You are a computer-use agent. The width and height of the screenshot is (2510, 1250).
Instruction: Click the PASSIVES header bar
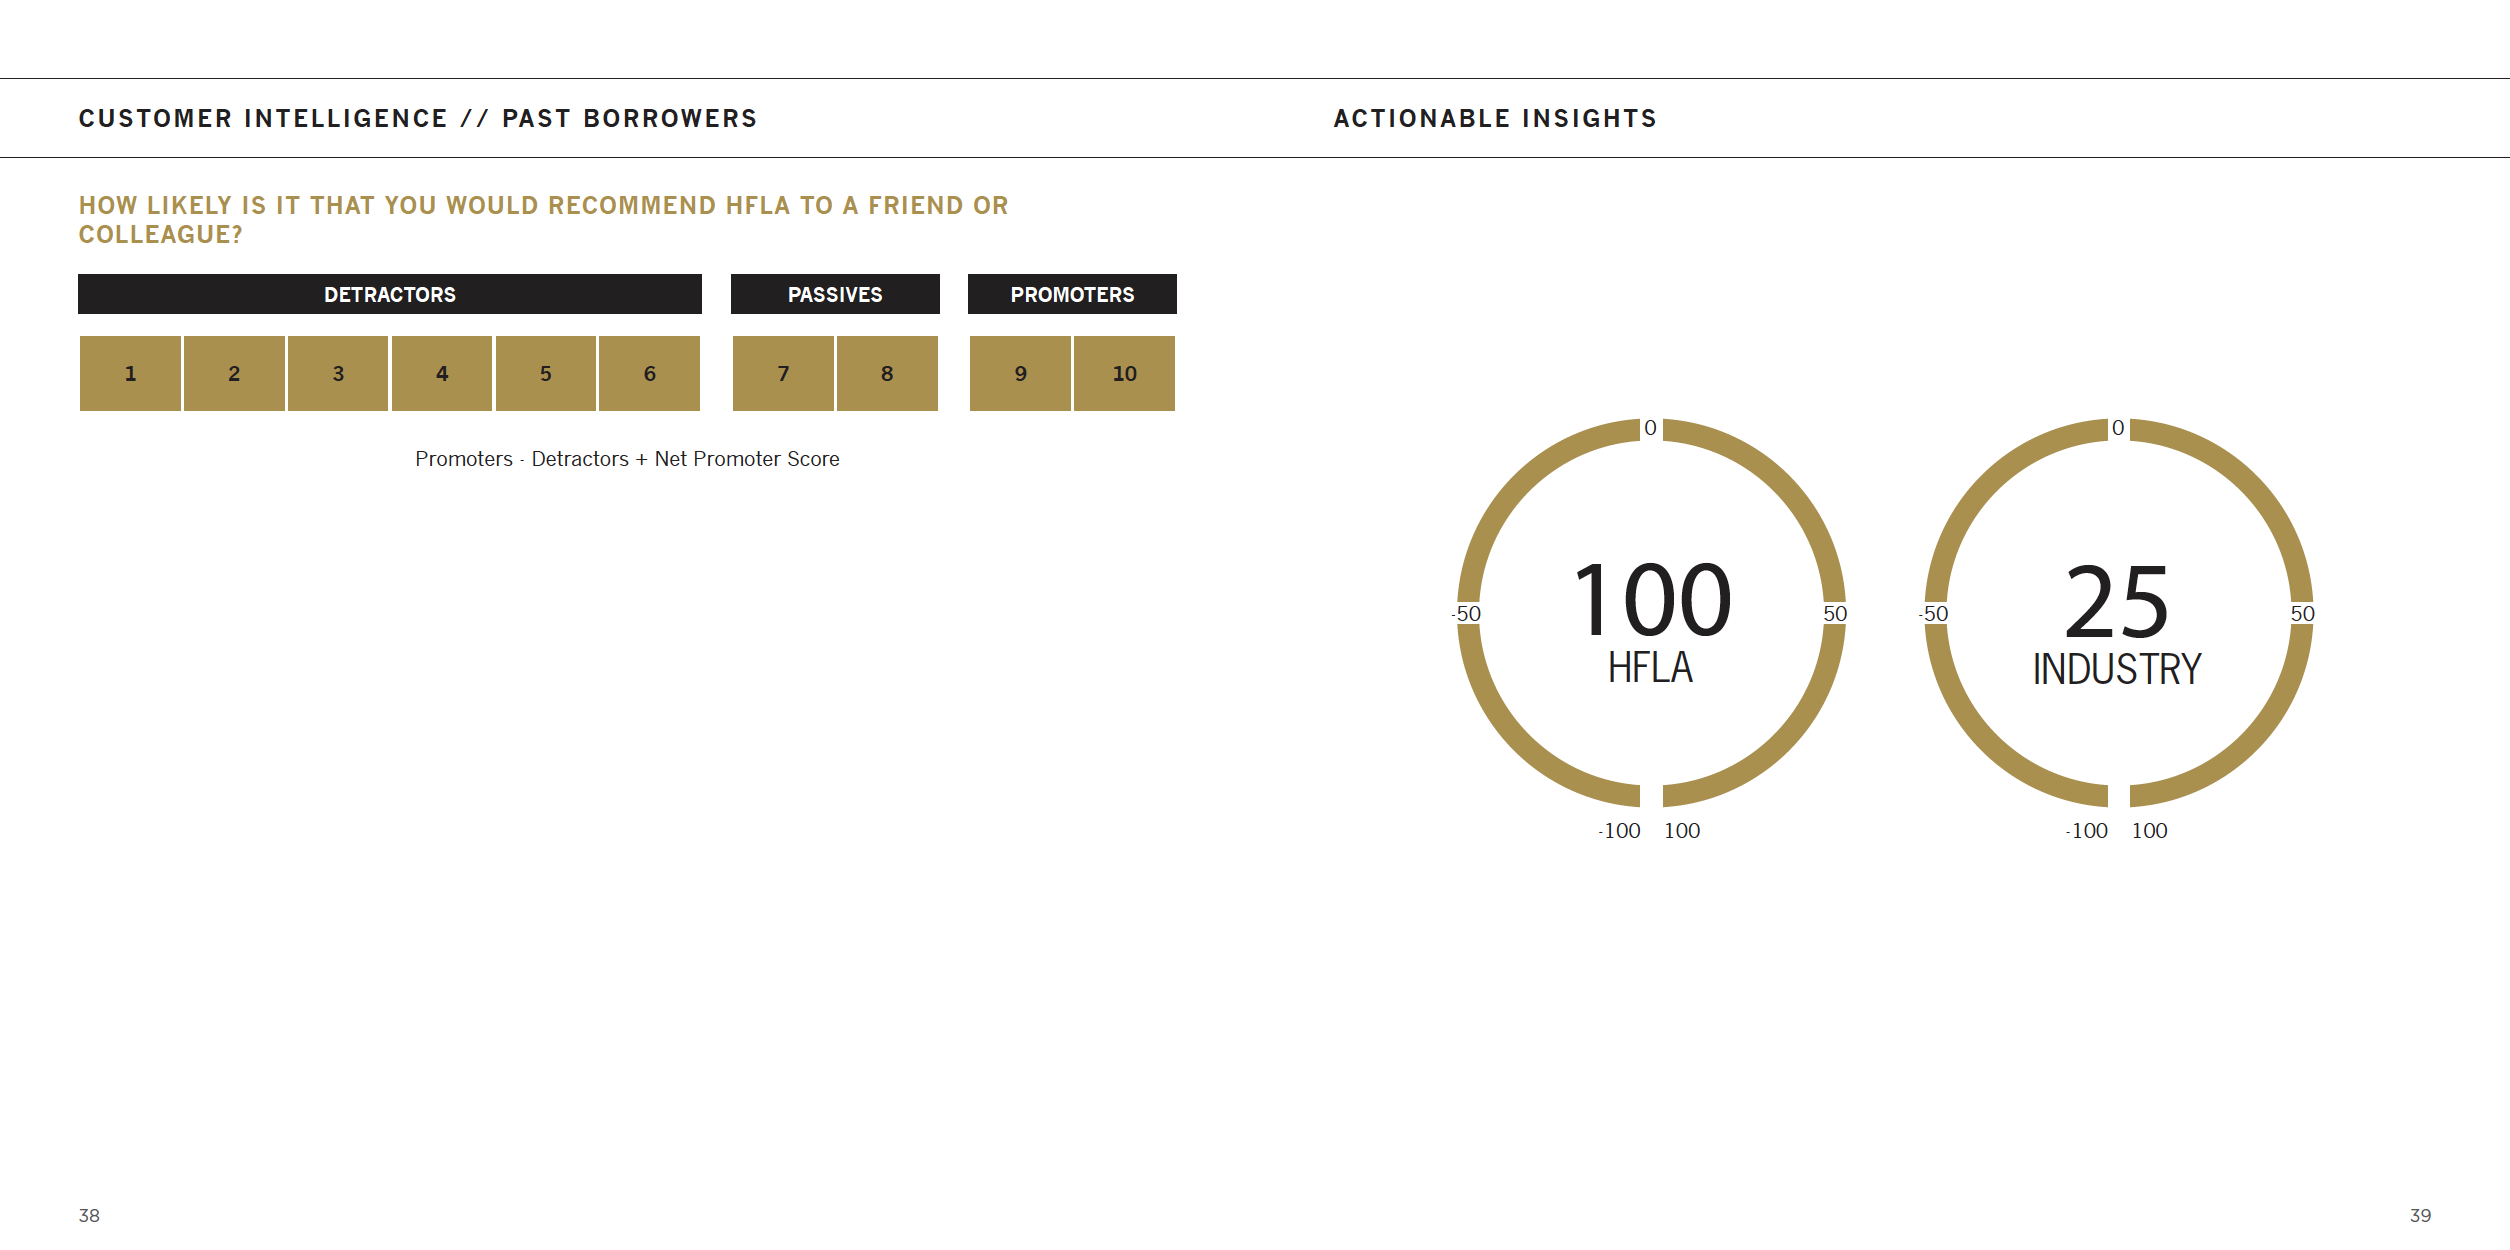pos(835,294)
